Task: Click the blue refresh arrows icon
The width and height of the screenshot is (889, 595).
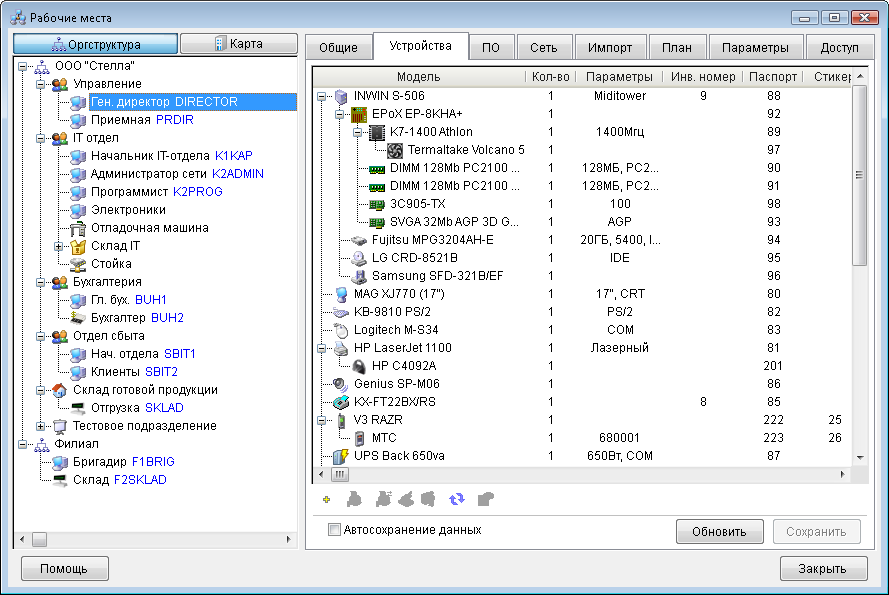Action: pyautogui.click(x=457, y=498)
